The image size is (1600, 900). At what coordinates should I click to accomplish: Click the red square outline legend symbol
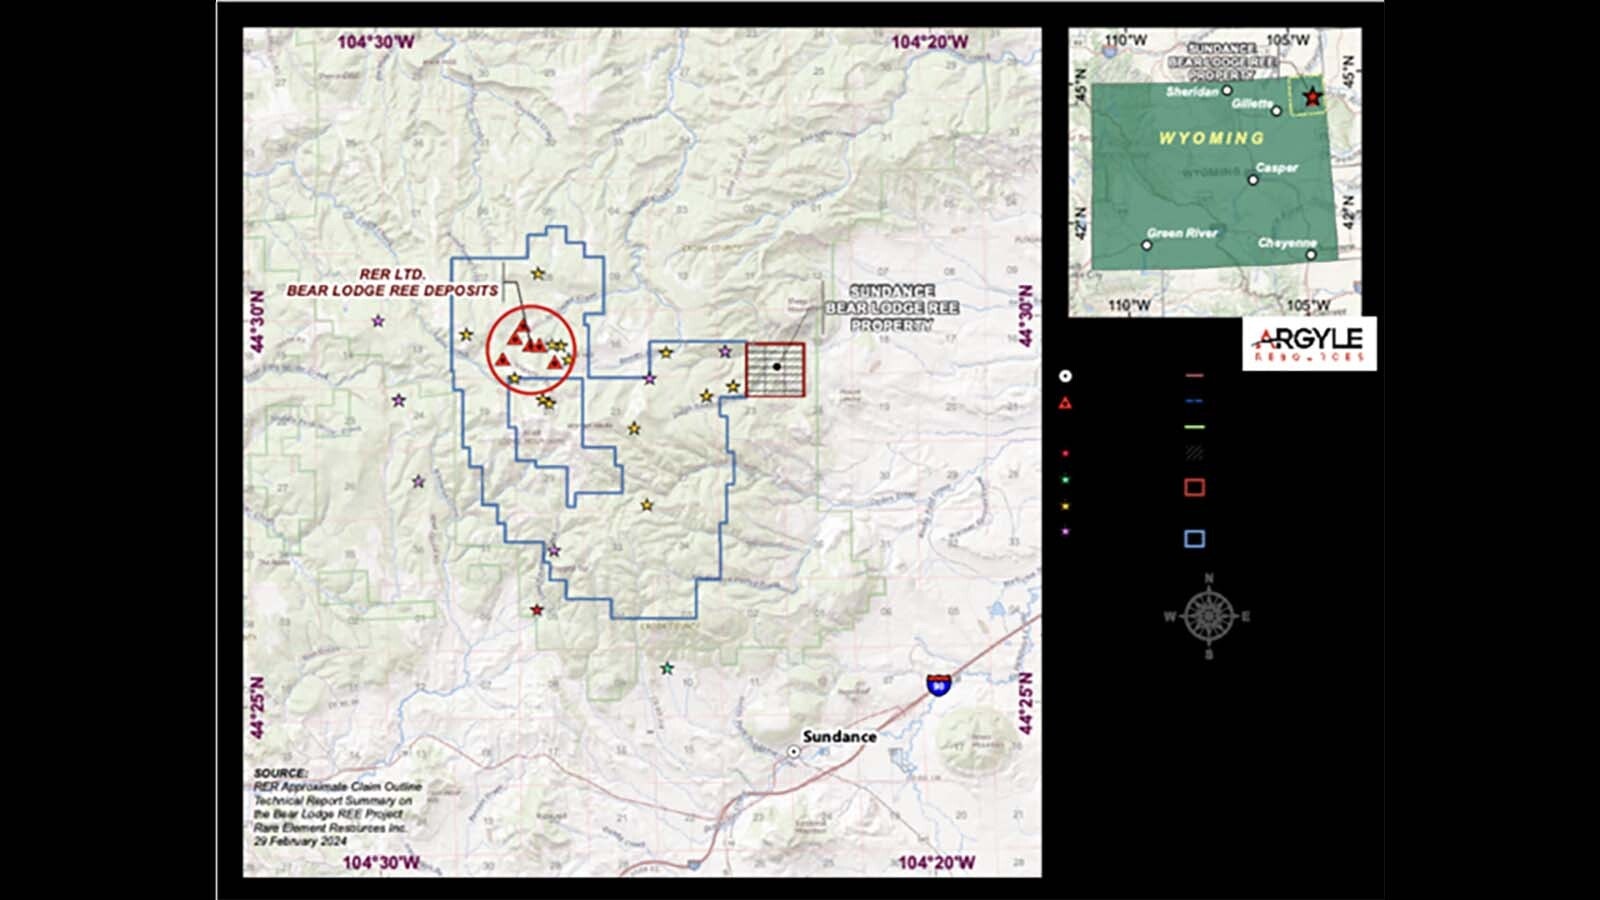tap(1194, 488)
